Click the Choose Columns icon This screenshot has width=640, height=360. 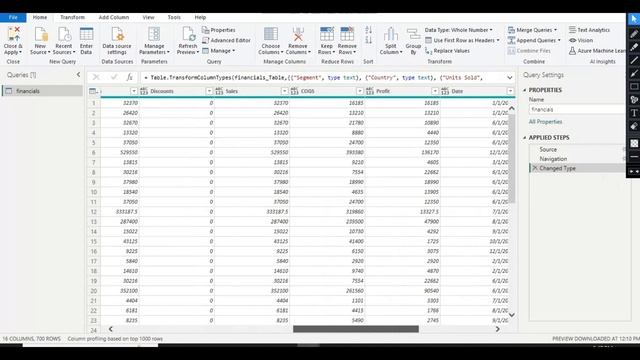(271, 34)
